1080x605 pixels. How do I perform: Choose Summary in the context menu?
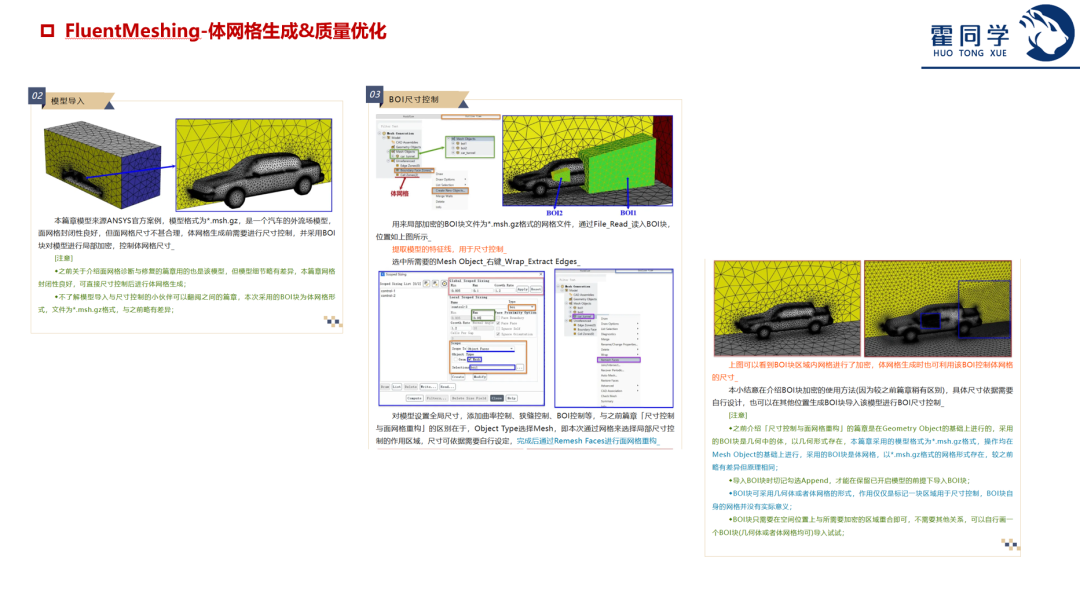(x=607, y=401)
